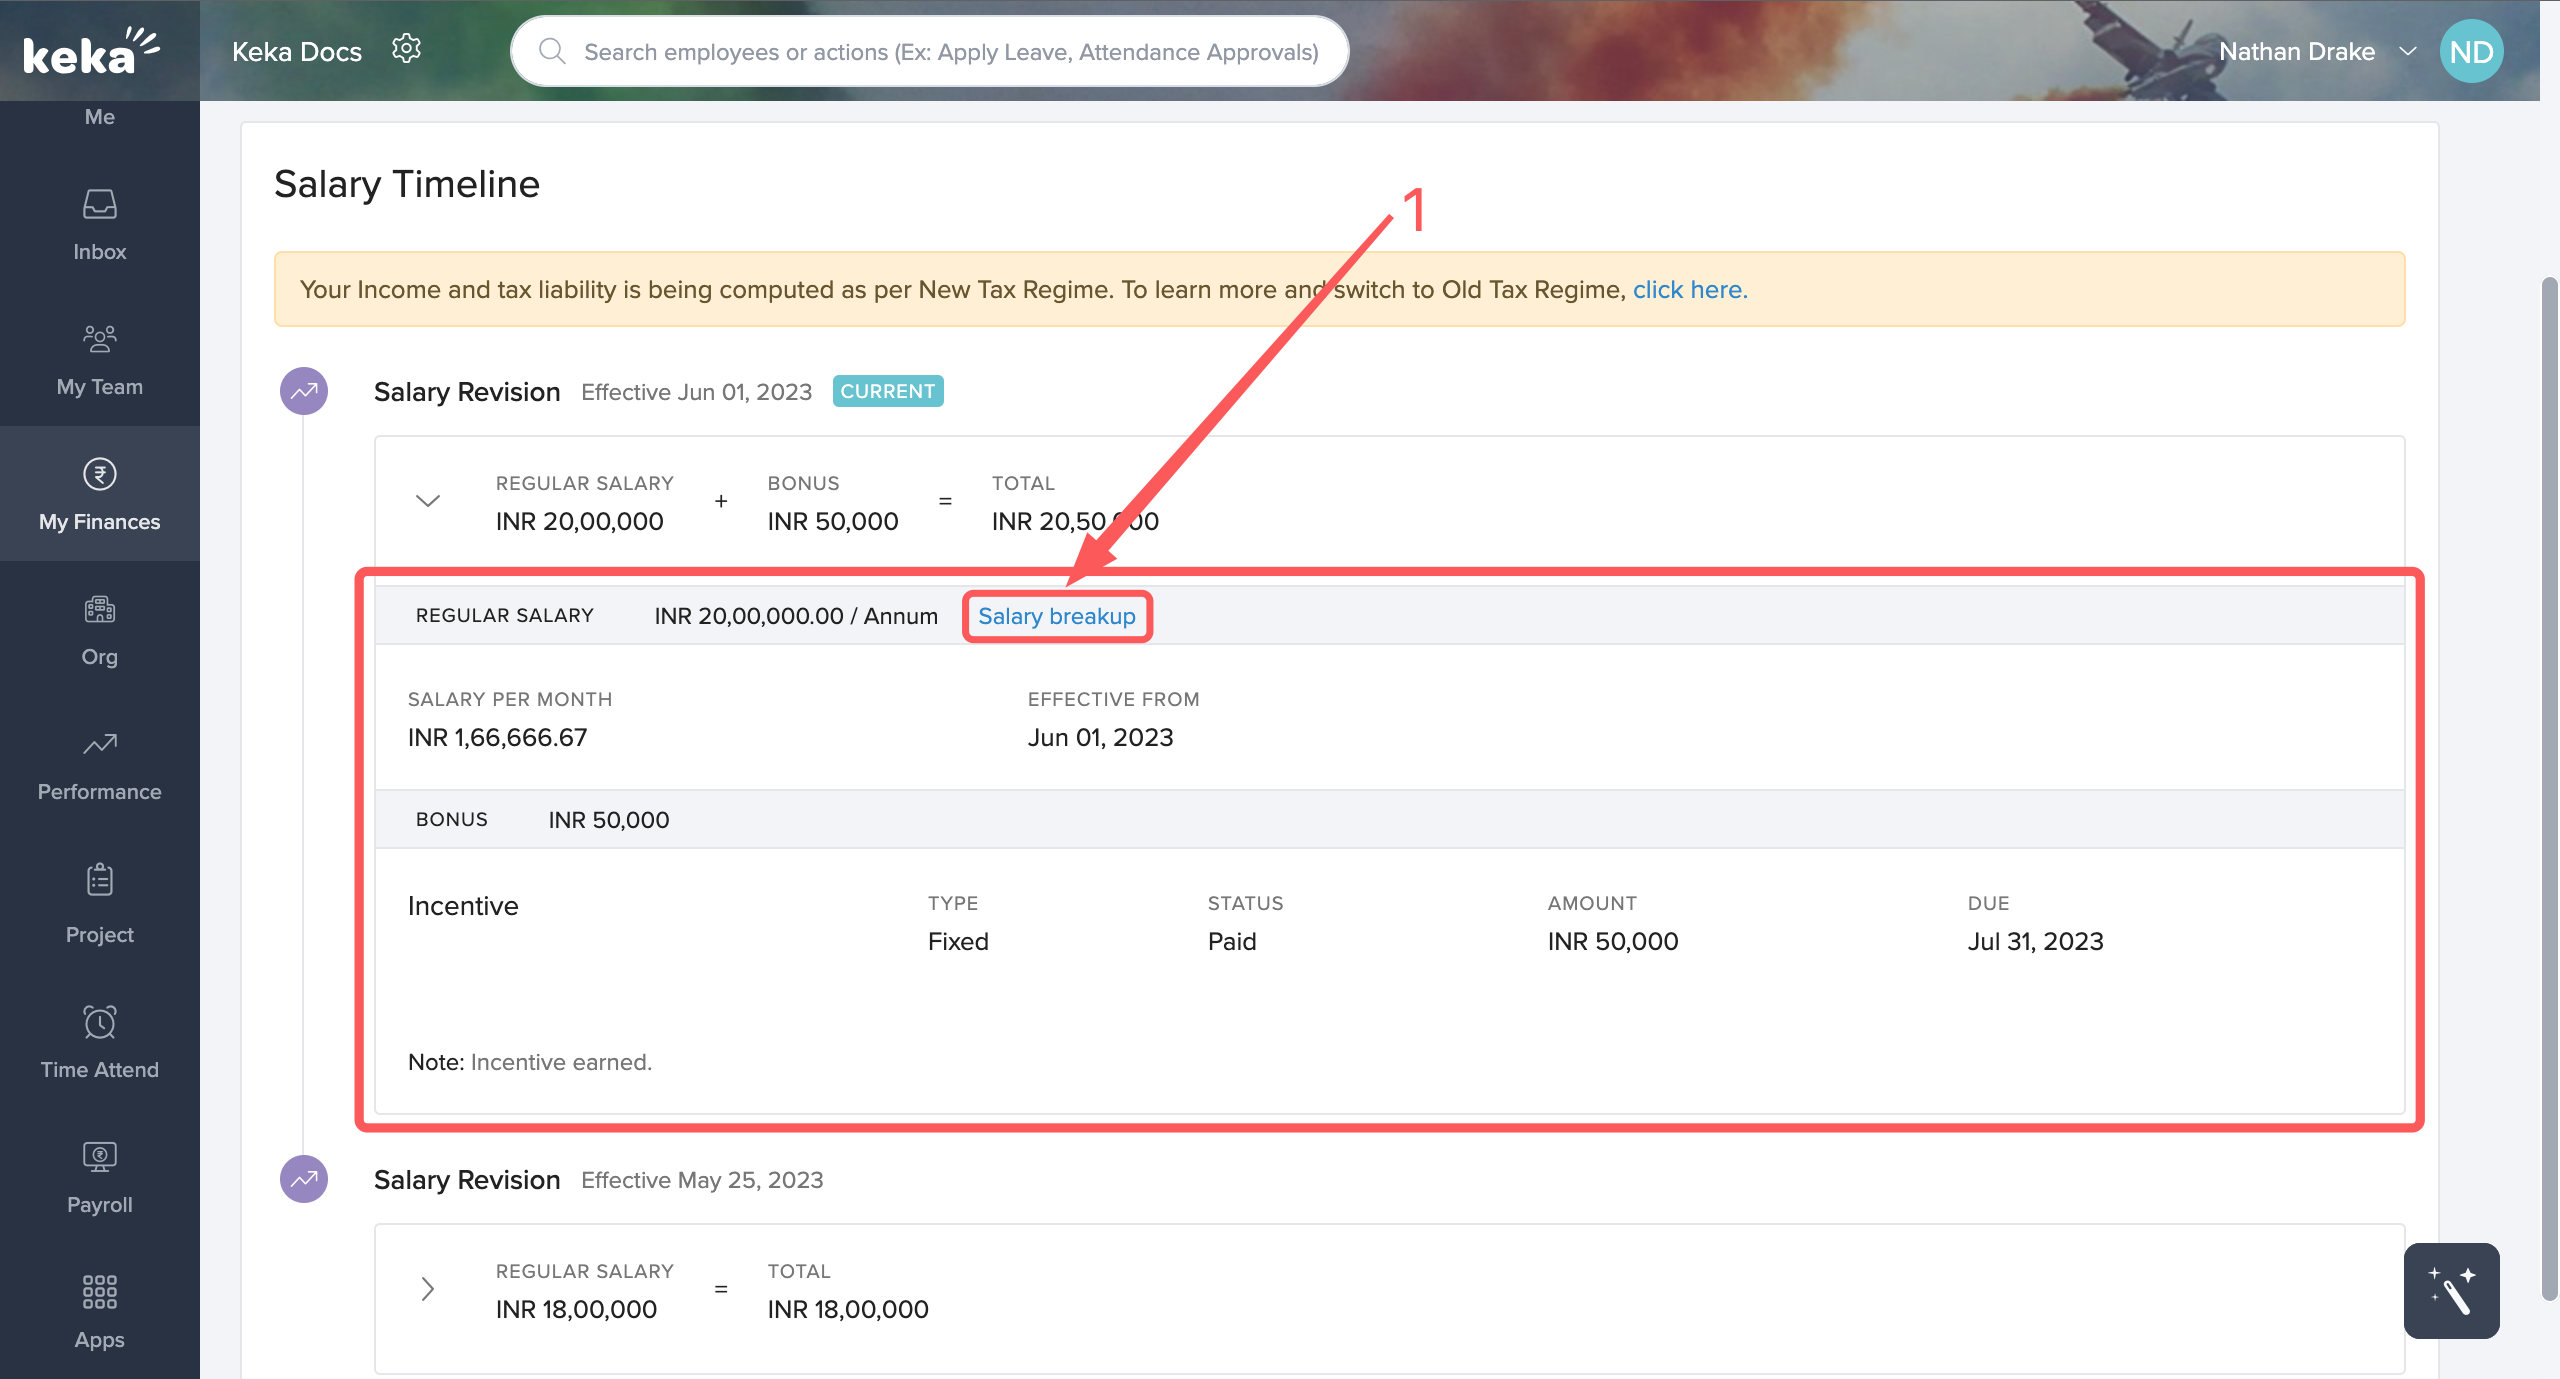Screen dimensions: 2560x1379
Task: Click the ND profile avatar
Action: (2470, 52)
